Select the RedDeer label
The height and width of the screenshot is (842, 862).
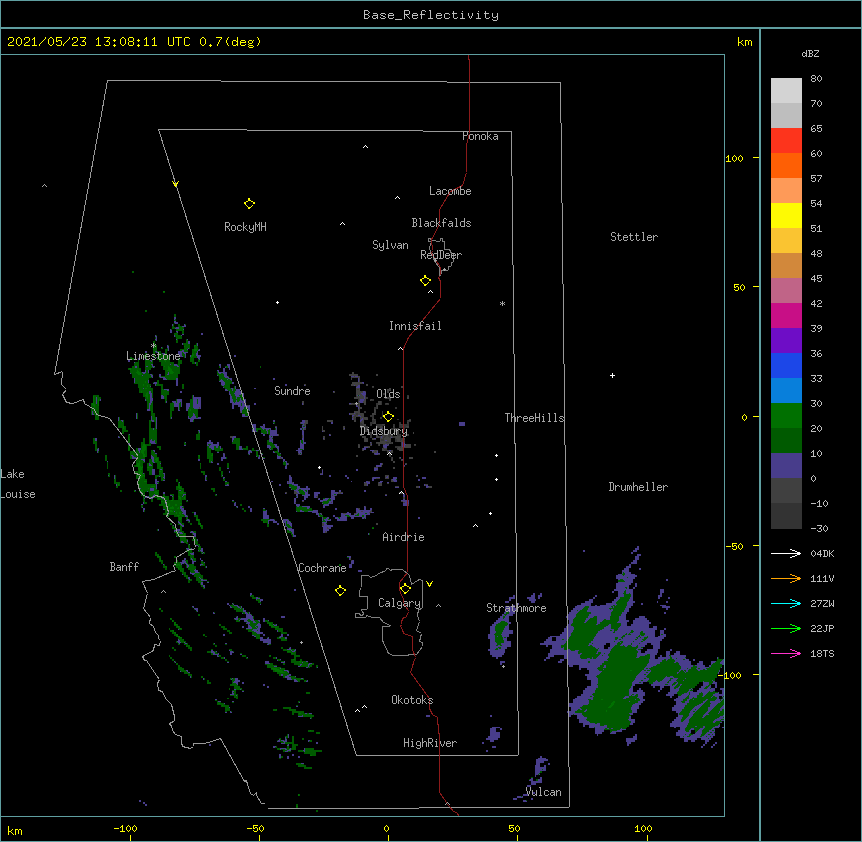[441, 254]
